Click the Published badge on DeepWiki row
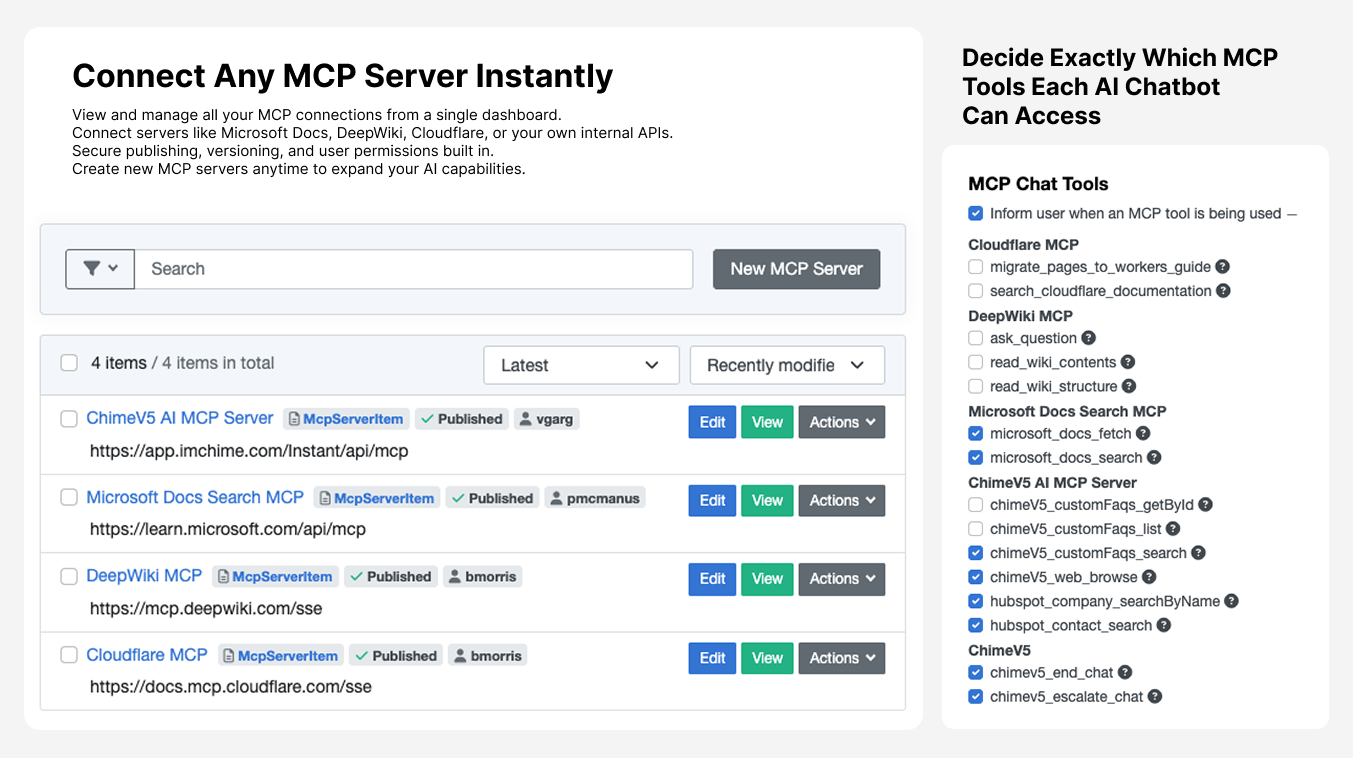 coord(391,577)
